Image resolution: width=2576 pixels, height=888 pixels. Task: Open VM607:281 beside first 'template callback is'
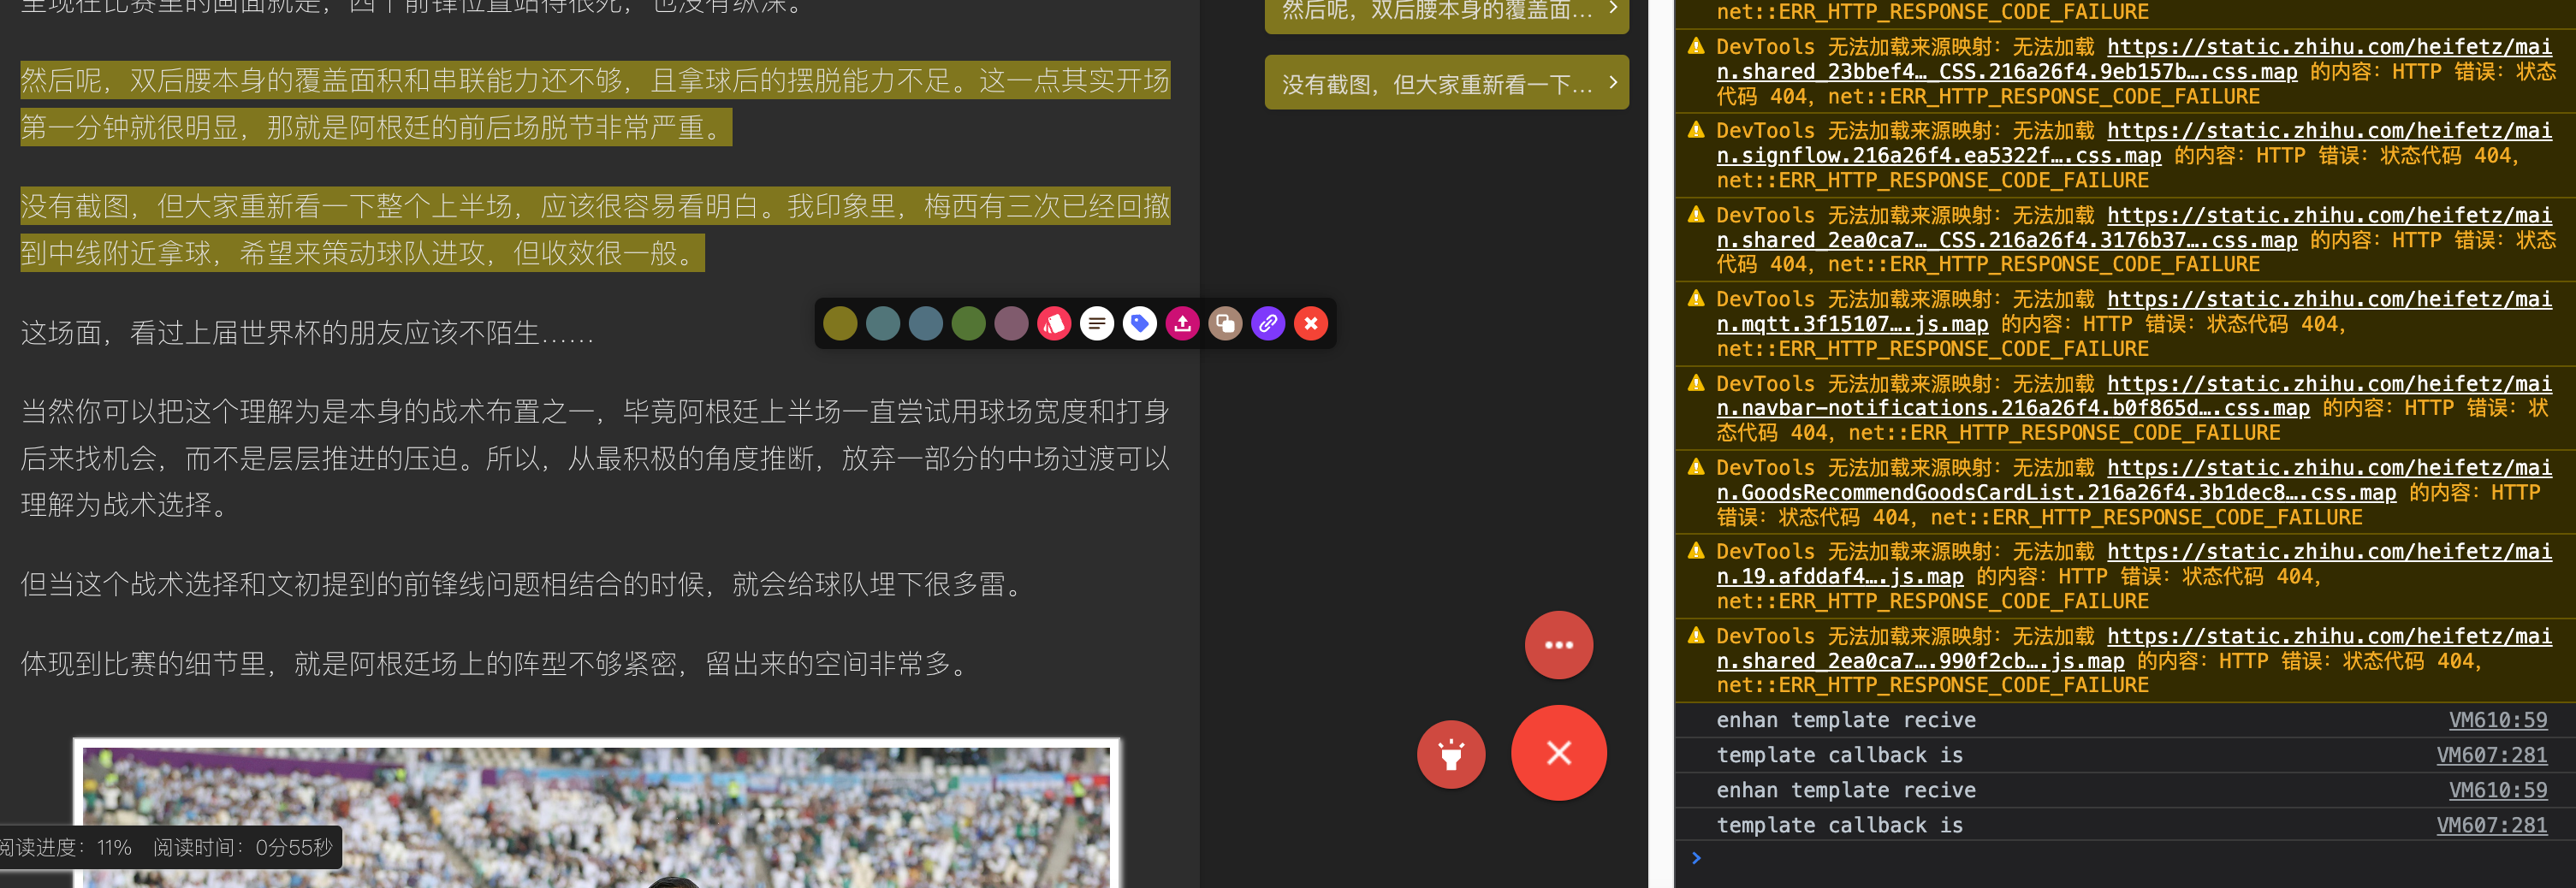[2491, 756]
